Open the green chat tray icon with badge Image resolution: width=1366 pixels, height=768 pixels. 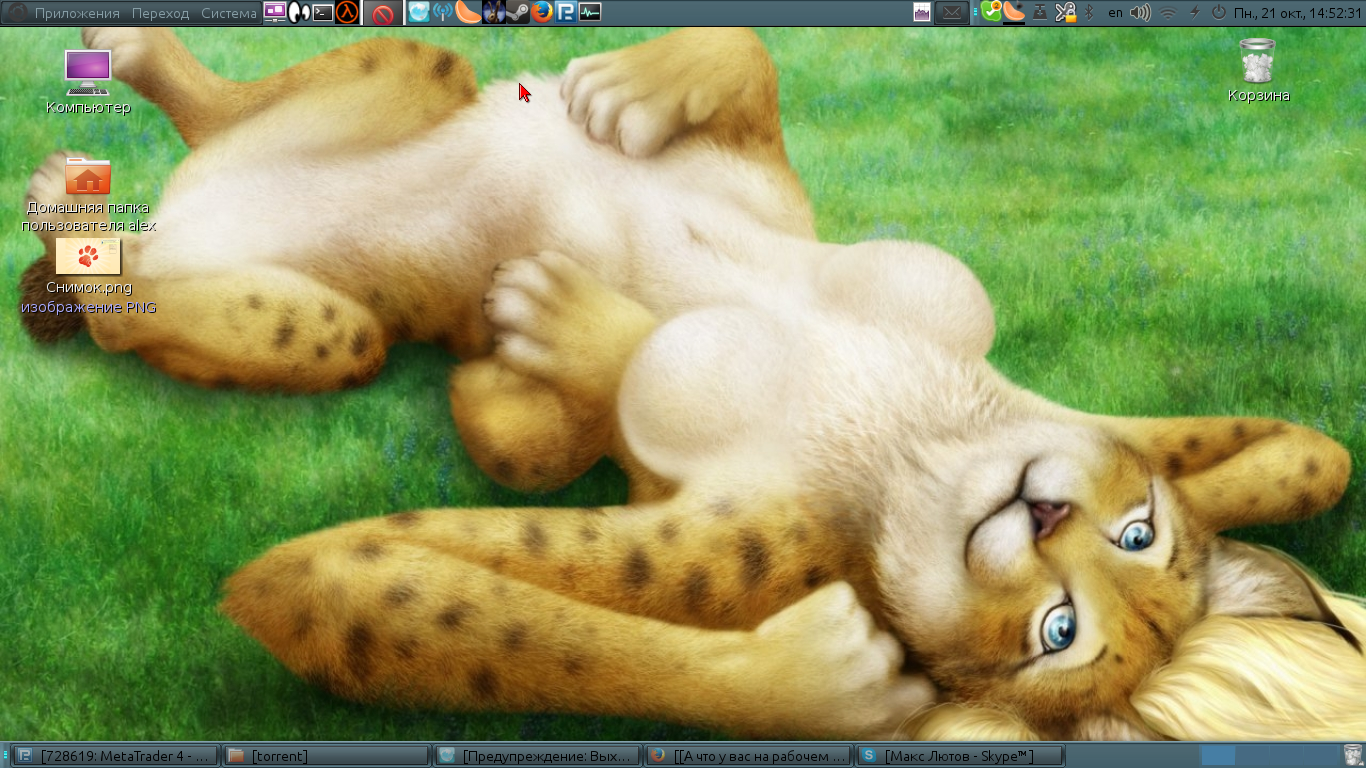[991, 12]
